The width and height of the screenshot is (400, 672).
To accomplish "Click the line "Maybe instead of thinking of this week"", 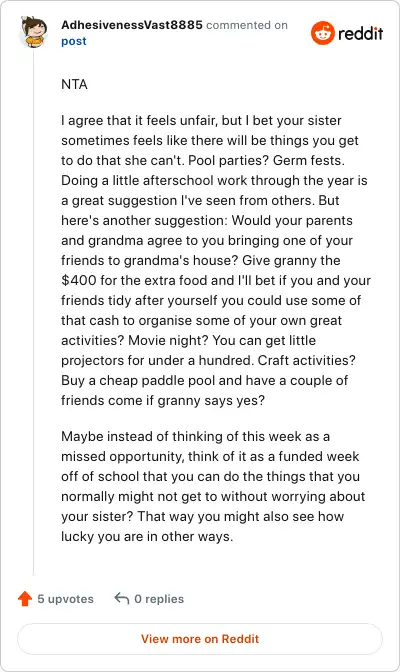I will click(195, 436).
